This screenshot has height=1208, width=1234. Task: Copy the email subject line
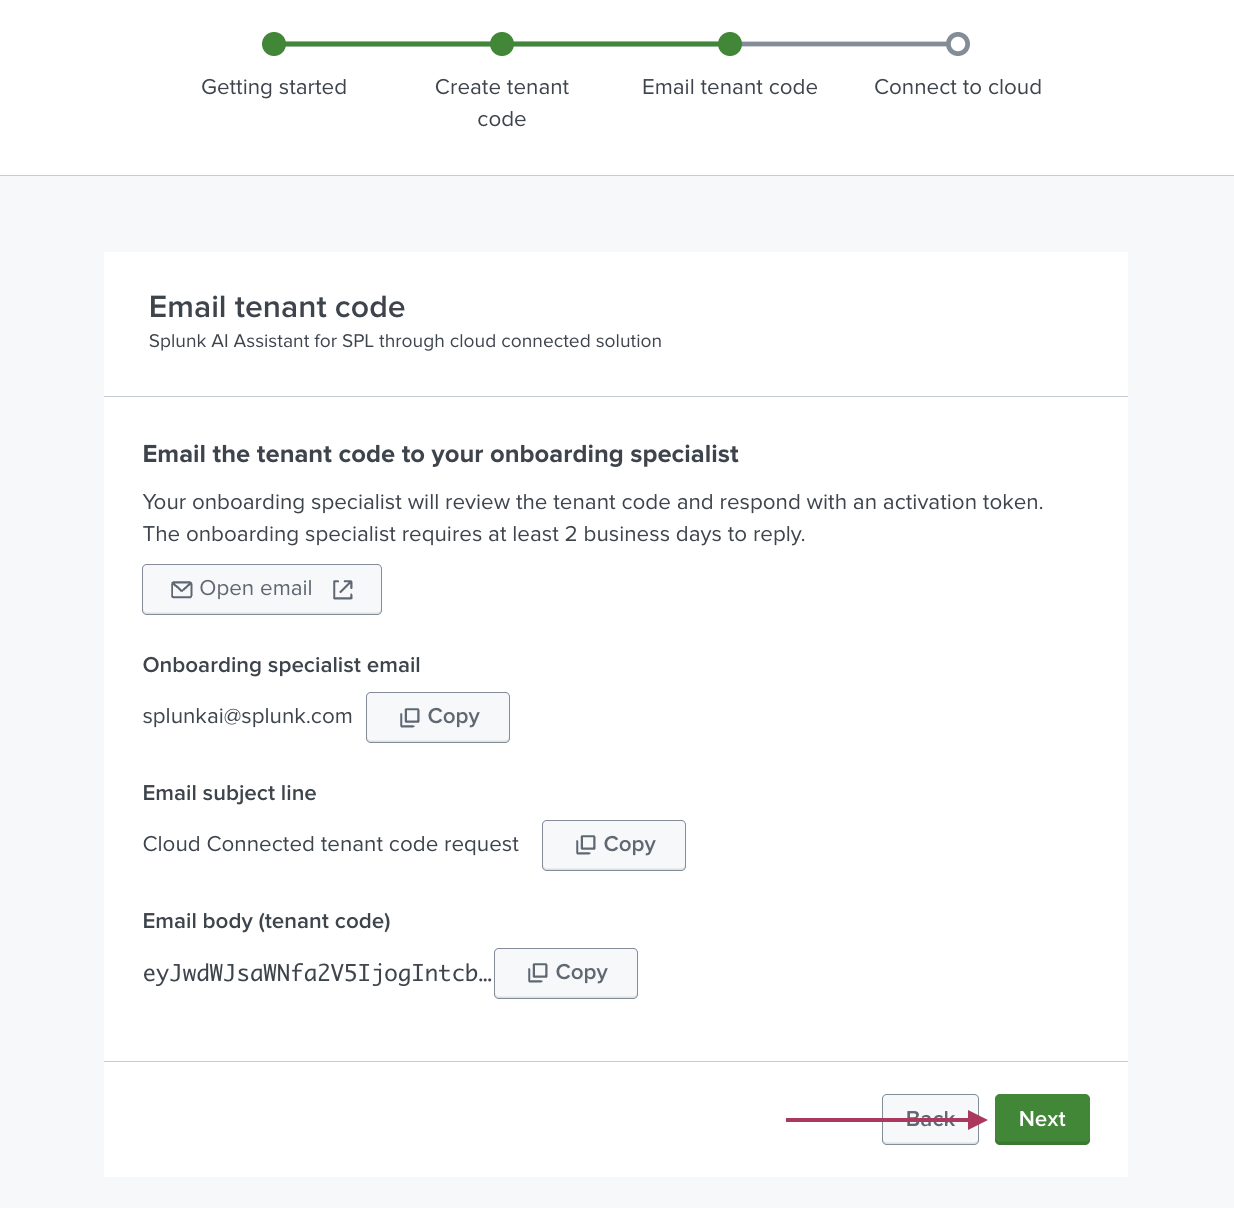[614, 845]
